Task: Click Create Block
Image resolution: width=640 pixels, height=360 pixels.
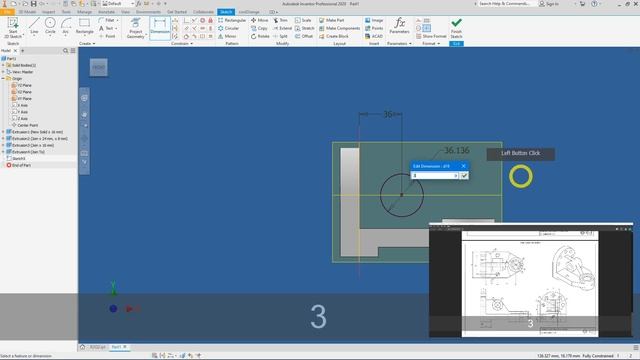Action: pyautogui.click(x=334, y=36)
